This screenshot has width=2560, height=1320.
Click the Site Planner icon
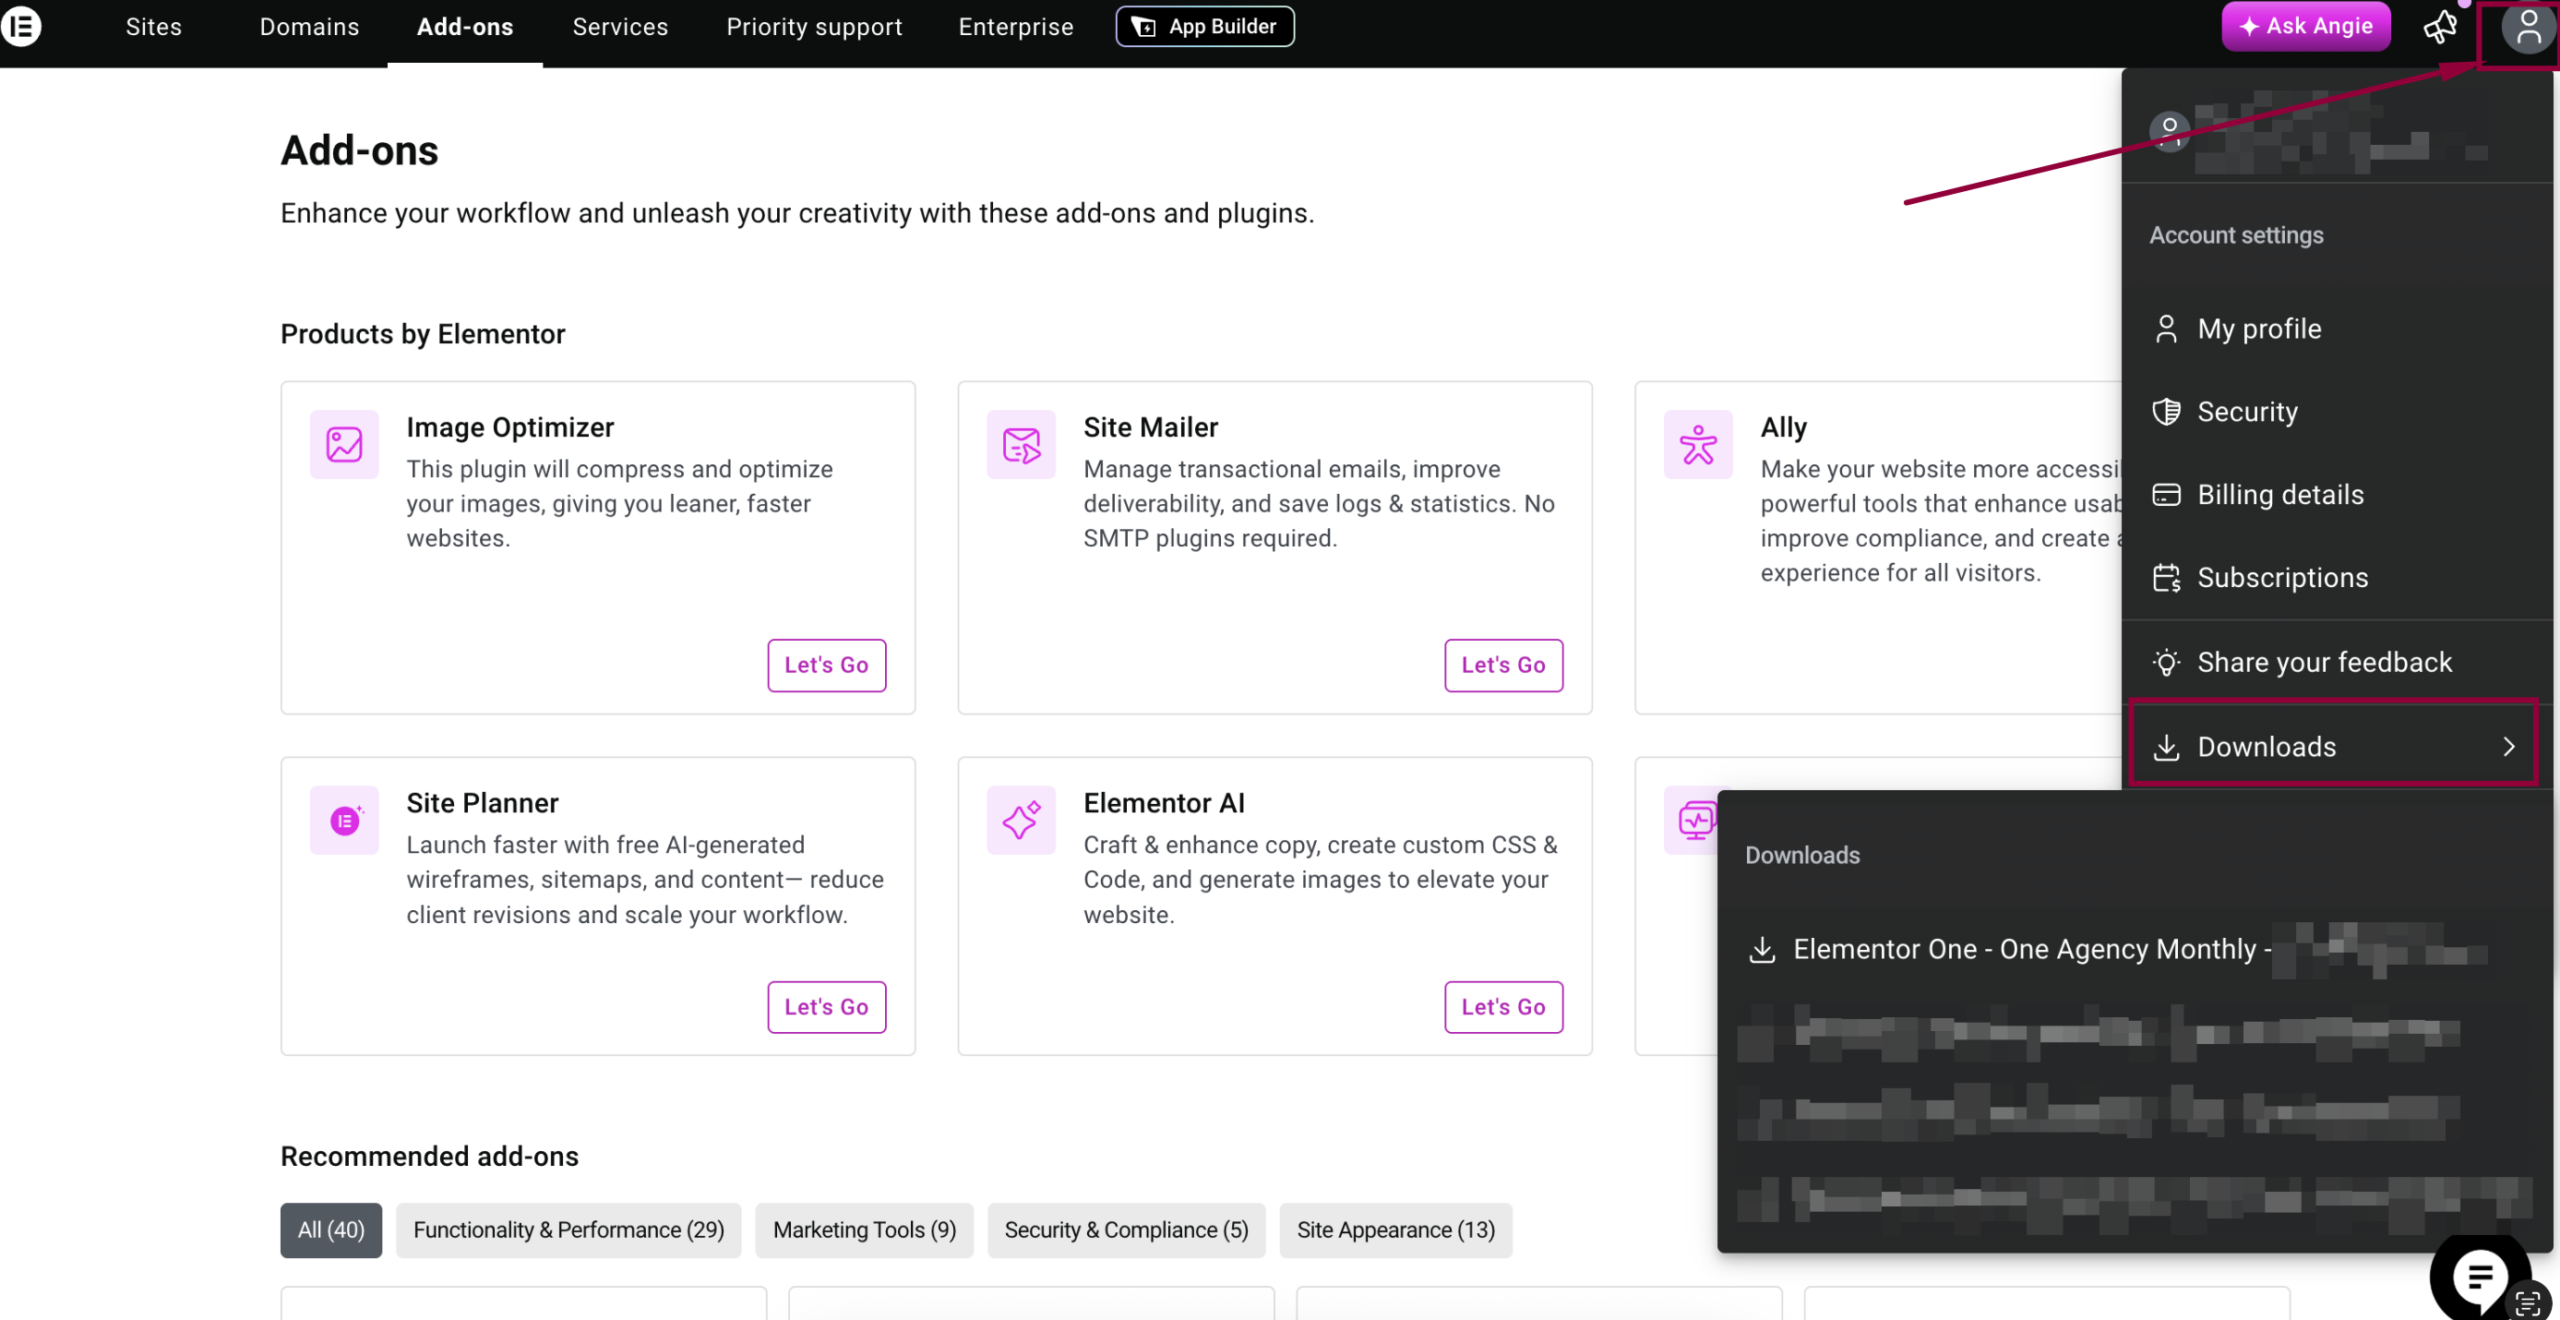coord(344,820)
